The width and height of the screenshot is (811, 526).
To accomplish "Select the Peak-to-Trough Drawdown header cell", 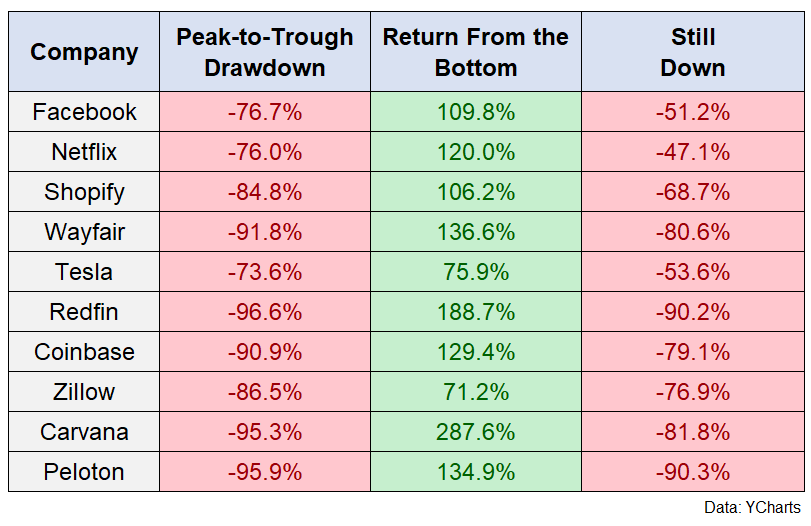I will pyautogui.click(x=265, y=52).
